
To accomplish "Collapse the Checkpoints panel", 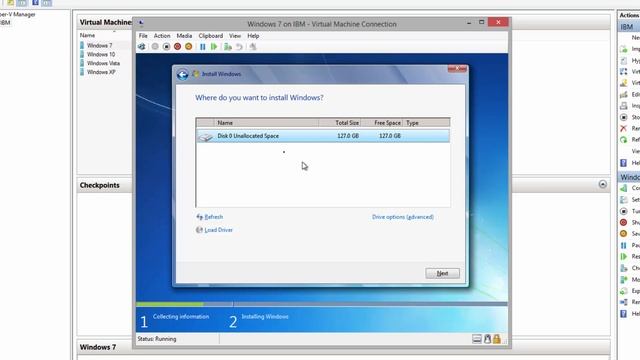I will coord(602,184).
